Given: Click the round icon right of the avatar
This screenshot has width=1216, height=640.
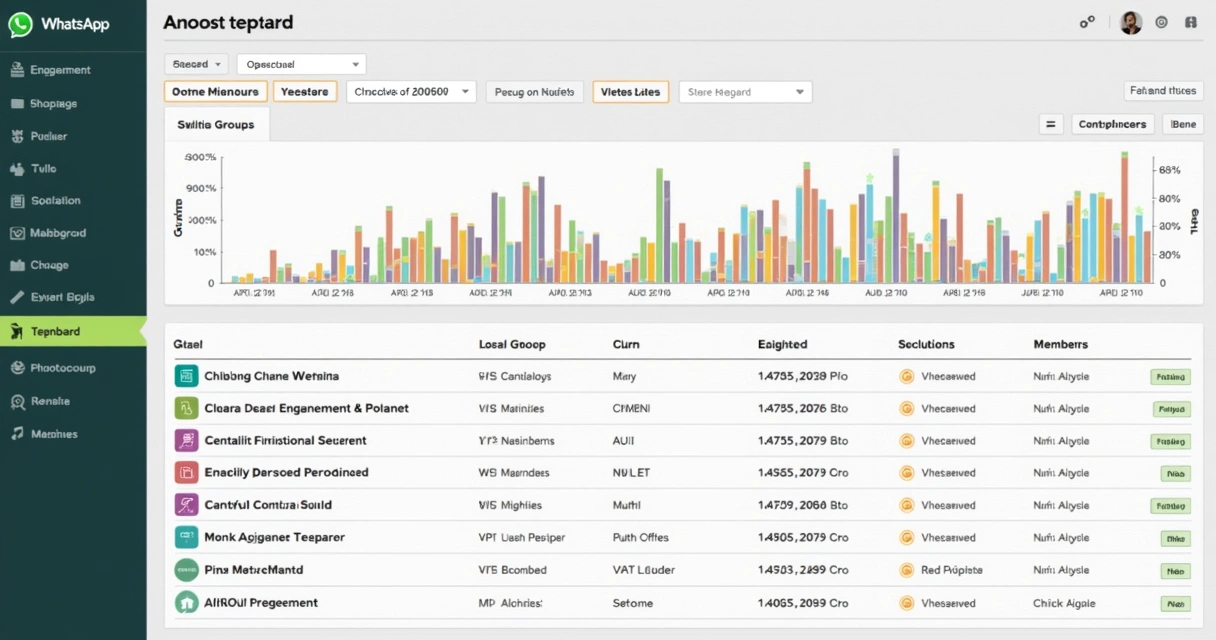Looking at the screenshot, I should tap(1162, 22).
